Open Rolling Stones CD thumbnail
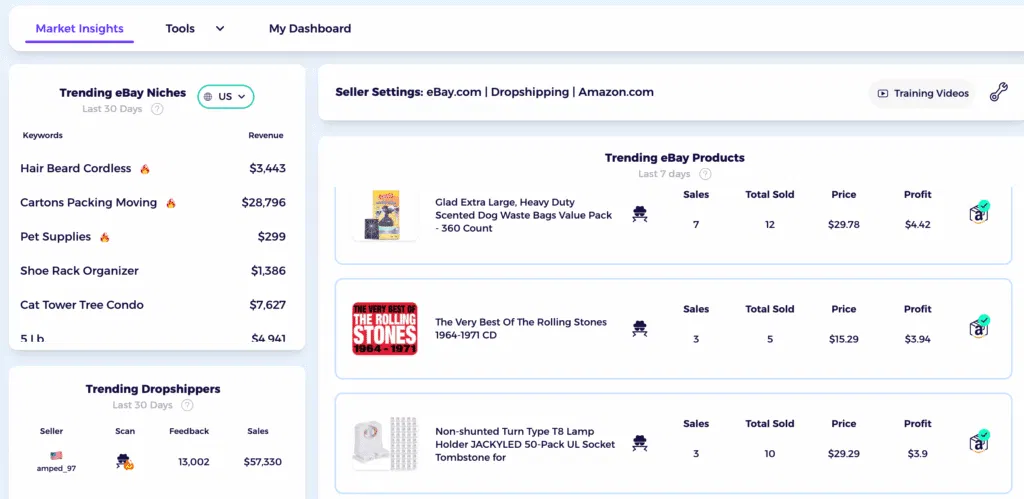The height and width of the screenshot is (499, 1024). 385,329
